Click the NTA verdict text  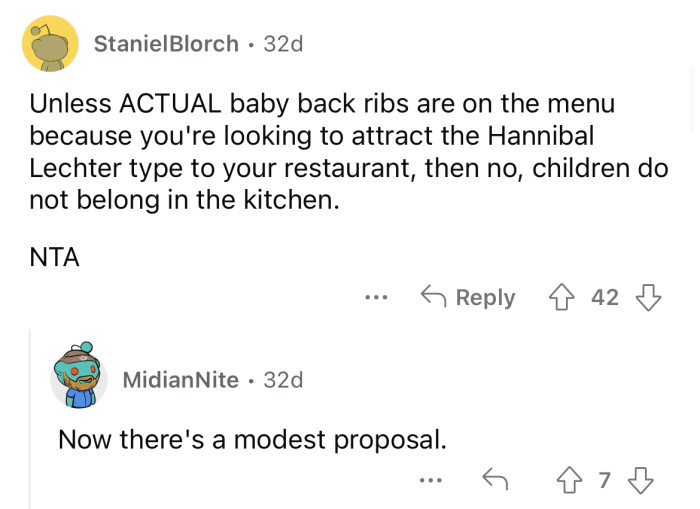tap(55, 257)
